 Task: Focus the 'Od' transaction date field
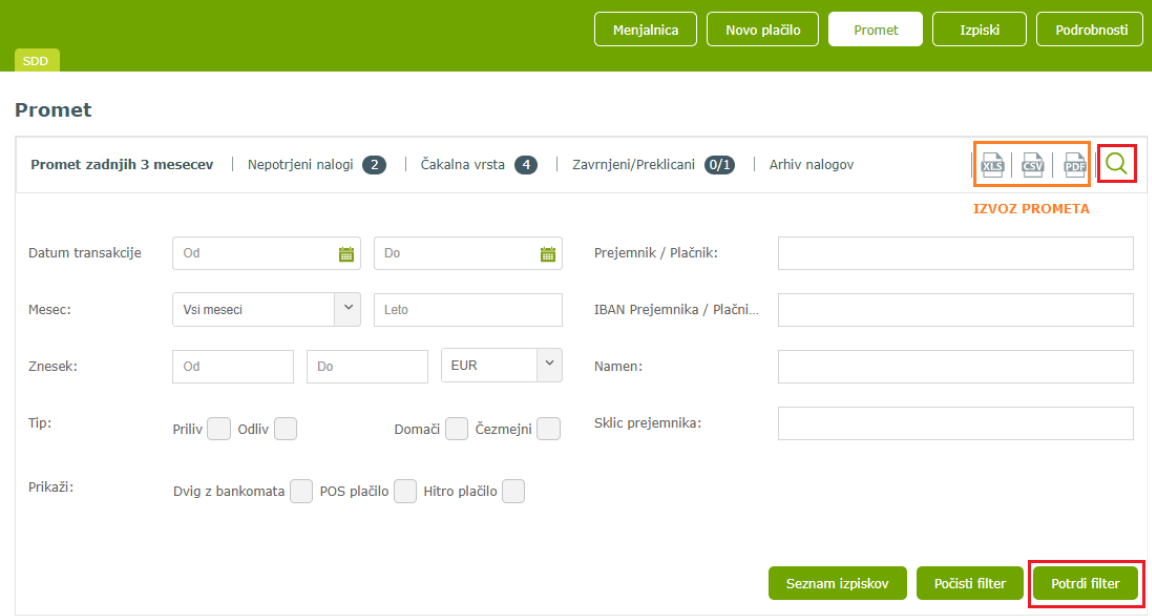[x=266, y=254]
